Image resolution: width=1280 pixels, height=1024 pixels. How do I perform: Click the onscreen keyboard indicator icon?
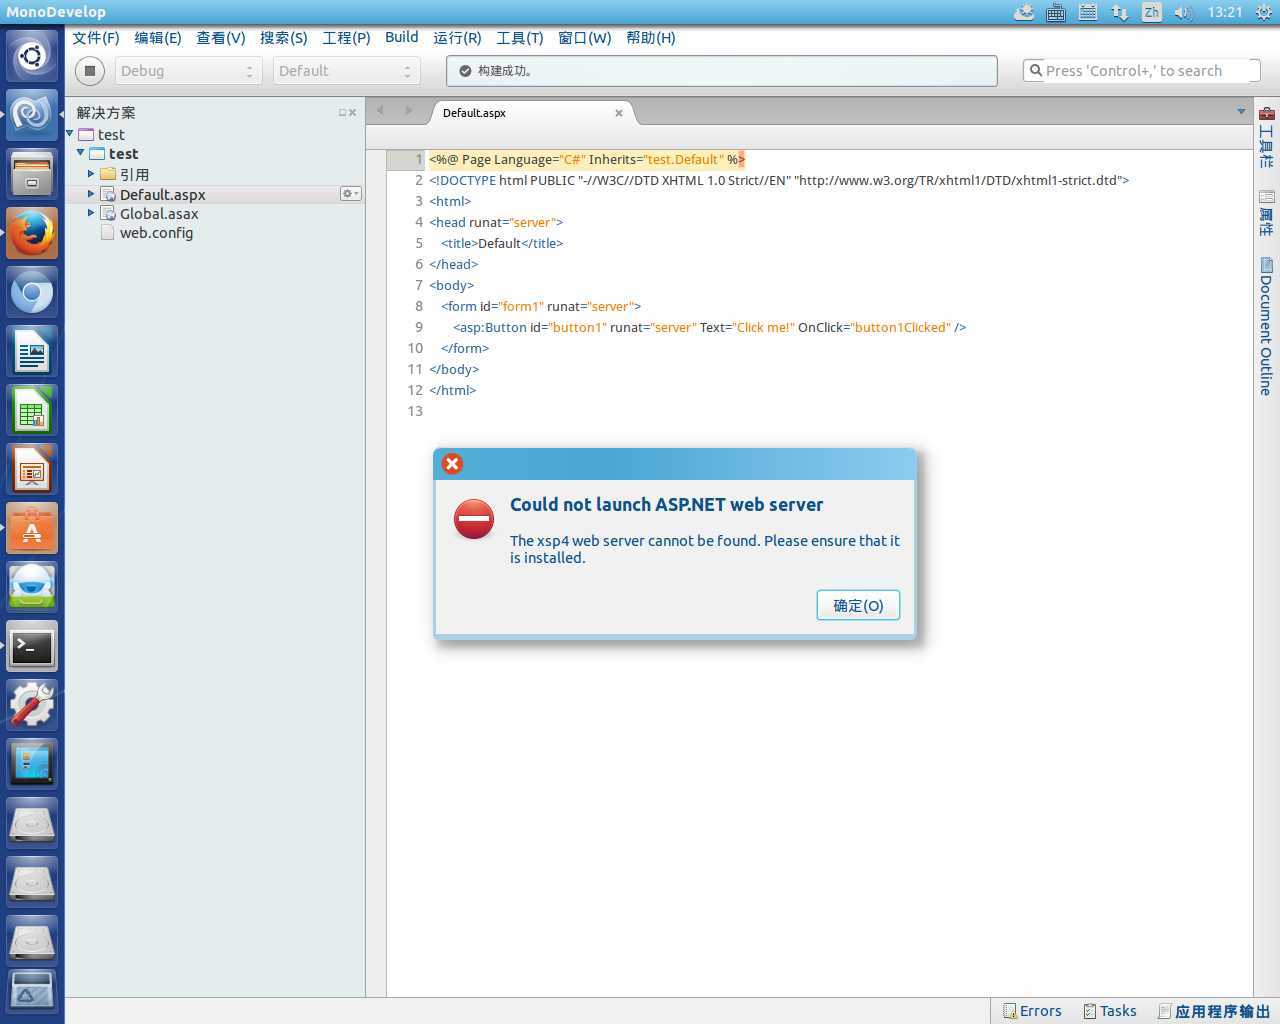(1056, 12)
